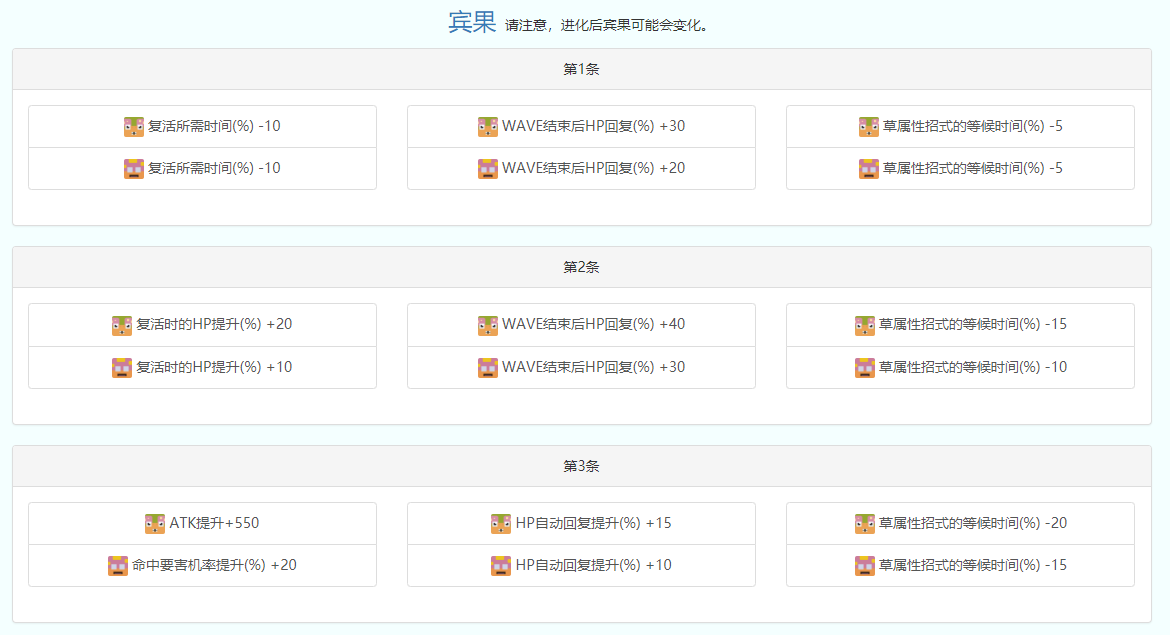The image size is (1170, 635).
Task: Click the icon next to WAVE结束后HP回复(%) +40
Action: 488,325
